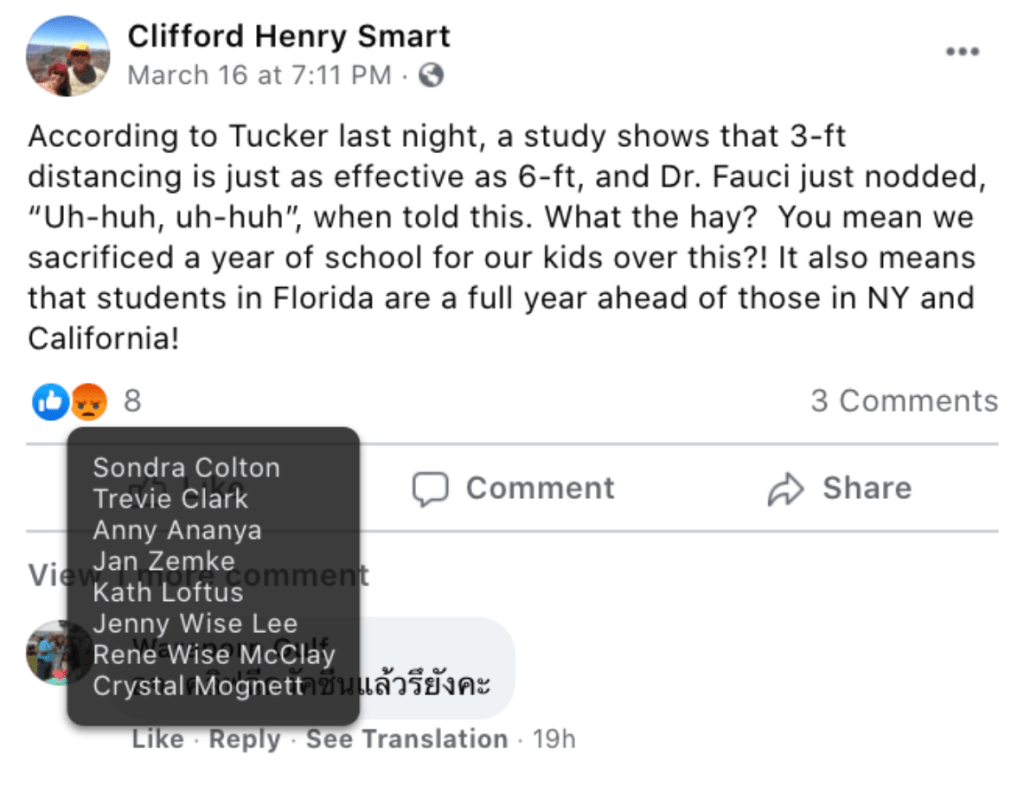Viewport: 1024px width, 799px height.
Task: Click the March 16 at 7:11 PM timestamp
Action: 260,75
